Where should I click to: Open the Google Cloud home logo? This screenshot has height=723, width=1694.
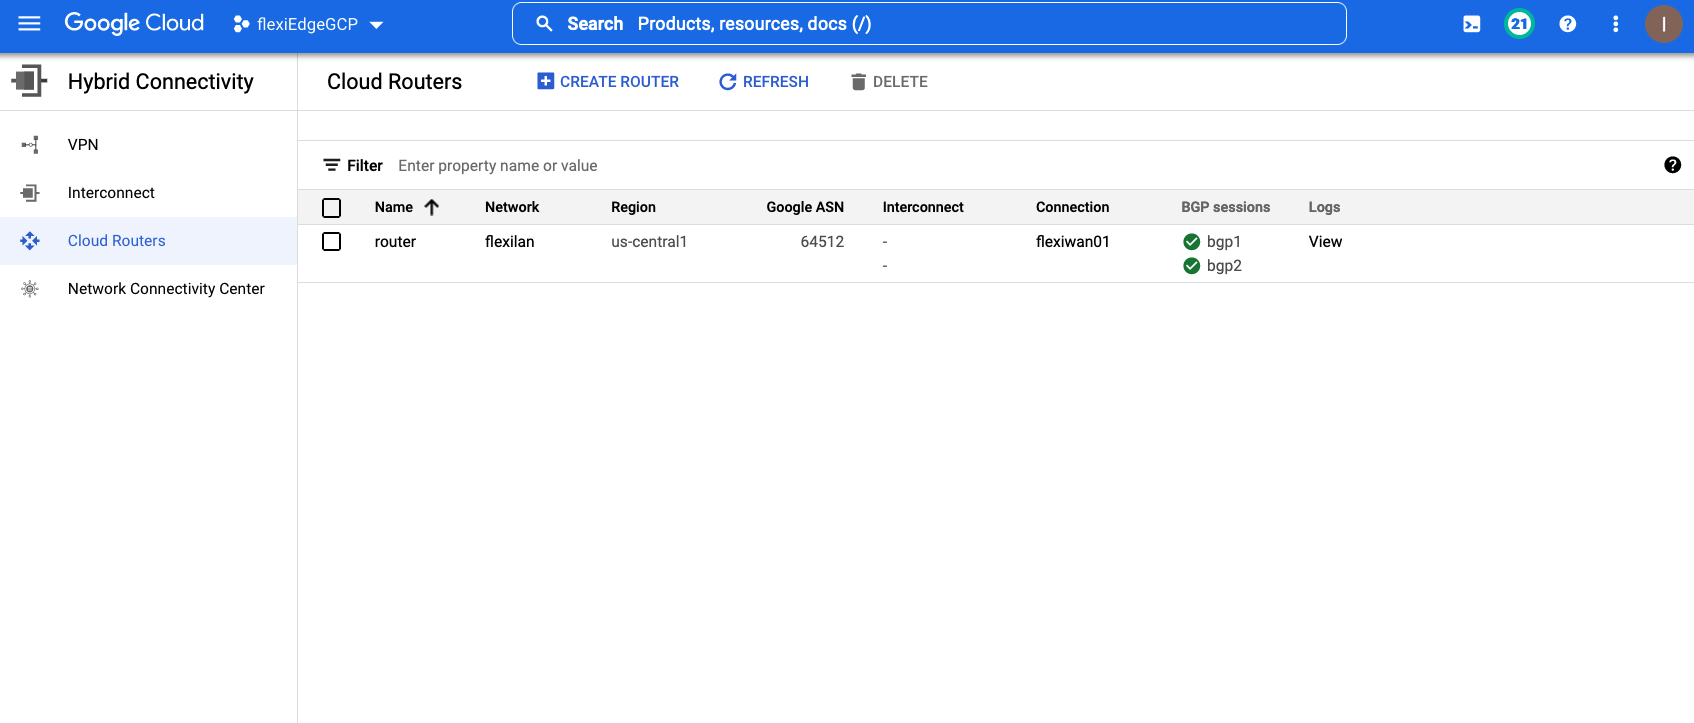134,23
